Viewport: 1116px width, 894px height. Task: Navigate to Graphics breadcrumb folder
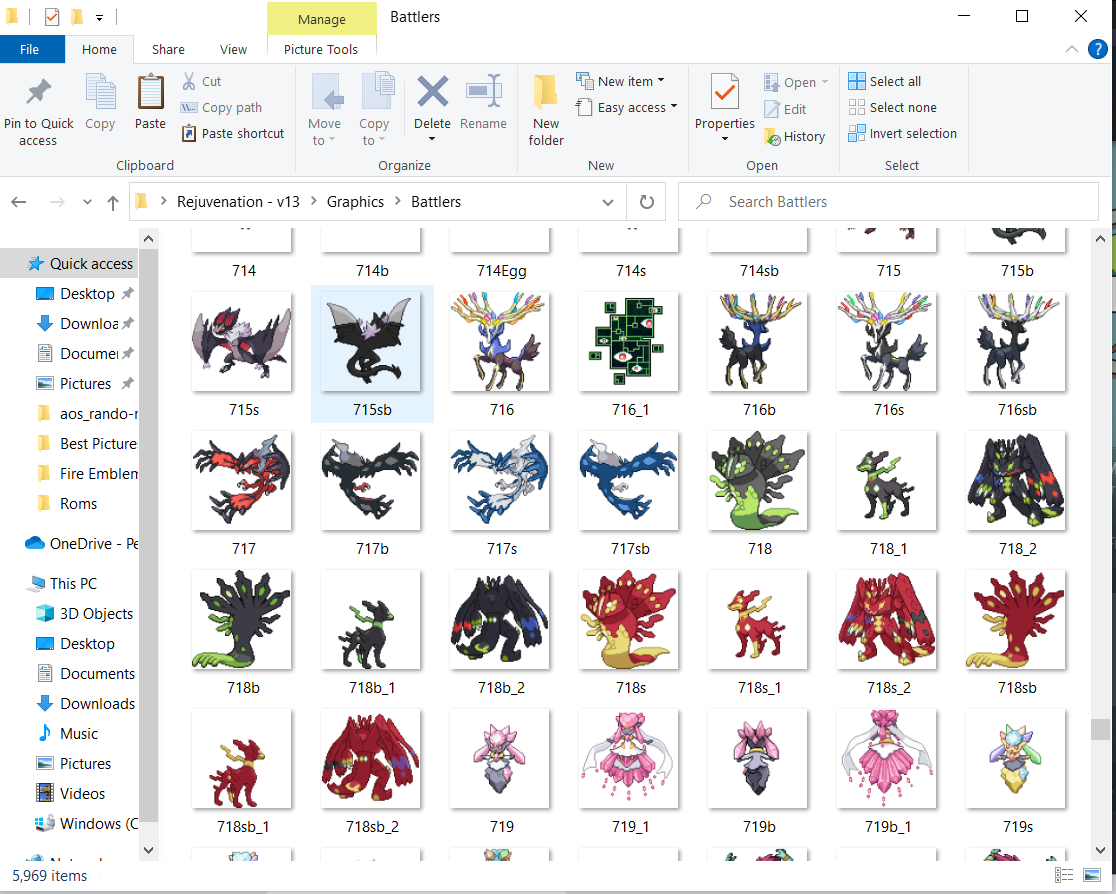pos(355,202)
